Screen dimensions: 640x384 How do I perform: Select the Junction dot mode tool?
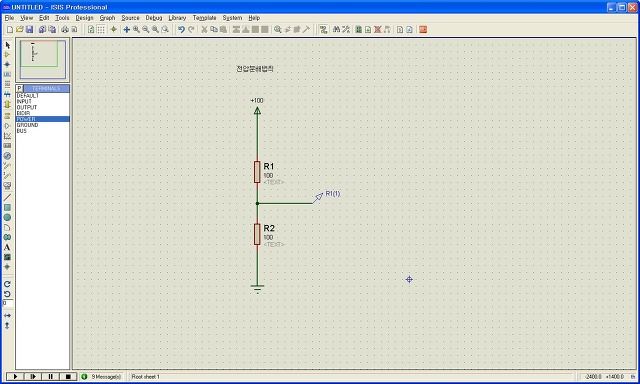(7, 64)
